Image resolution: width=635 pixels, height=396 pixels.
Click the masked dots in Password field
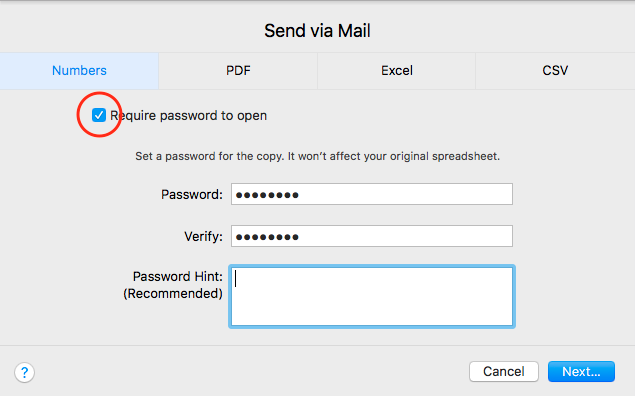tap(267, 195)
